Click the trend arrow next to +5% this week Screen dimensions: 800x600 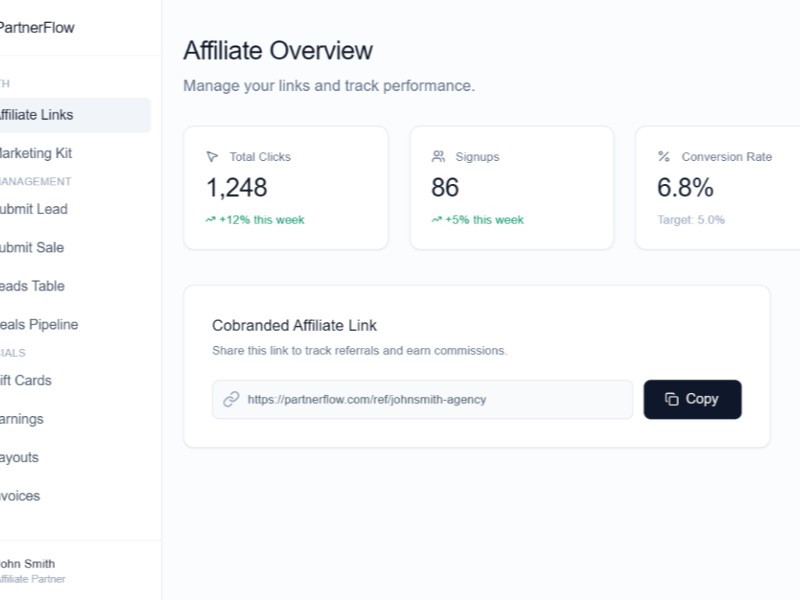(x=436, y=220)
